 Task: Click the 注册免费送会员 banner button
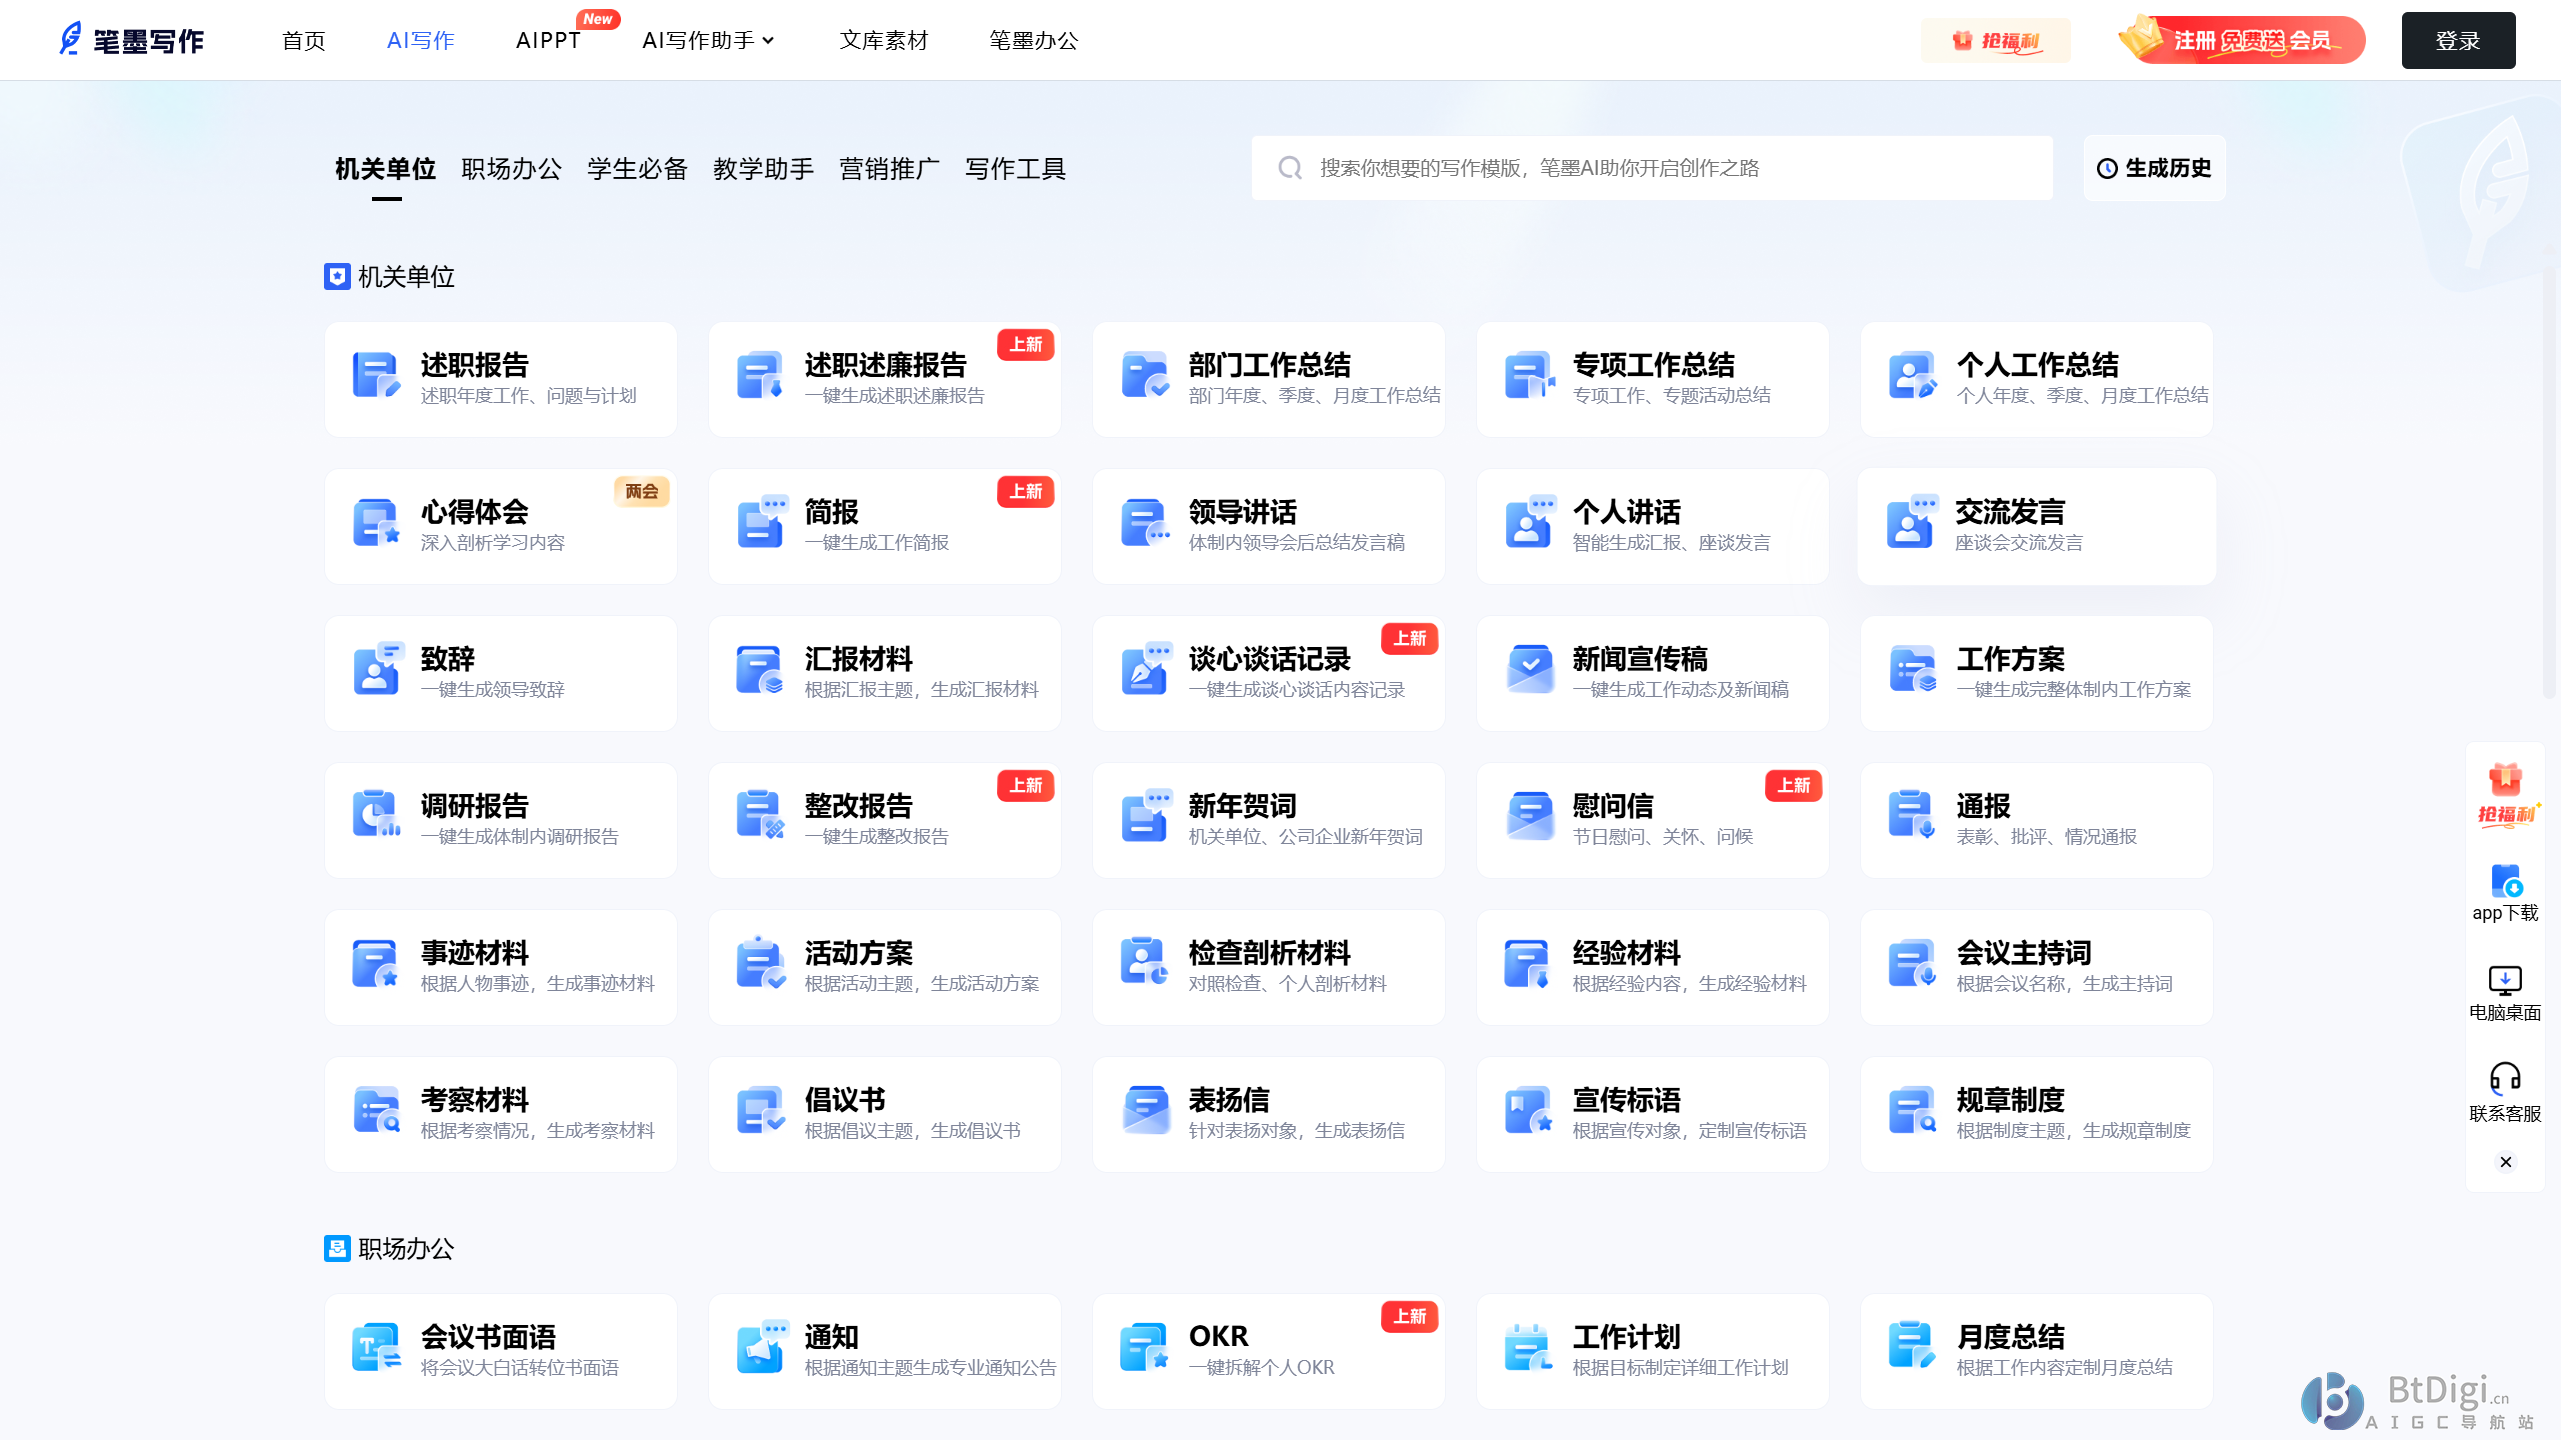point(2242,40)
